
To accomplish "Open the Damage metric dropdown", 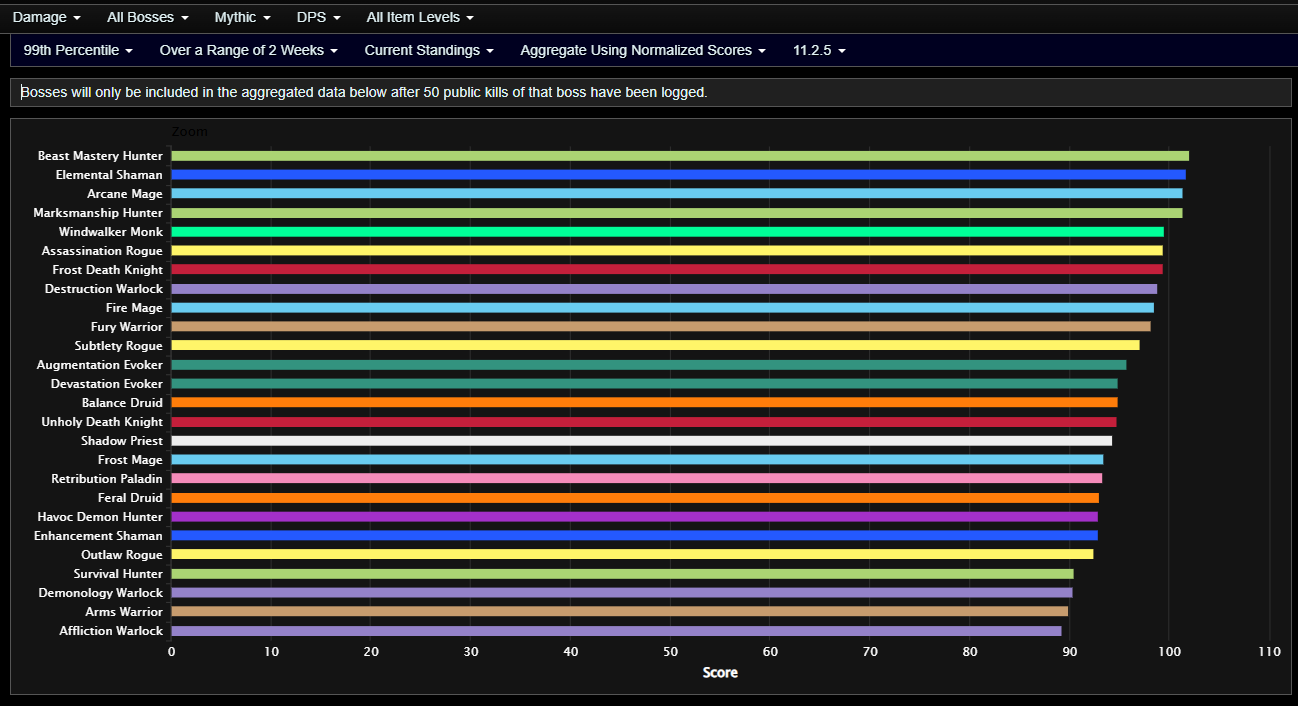I will pos(47,17).
